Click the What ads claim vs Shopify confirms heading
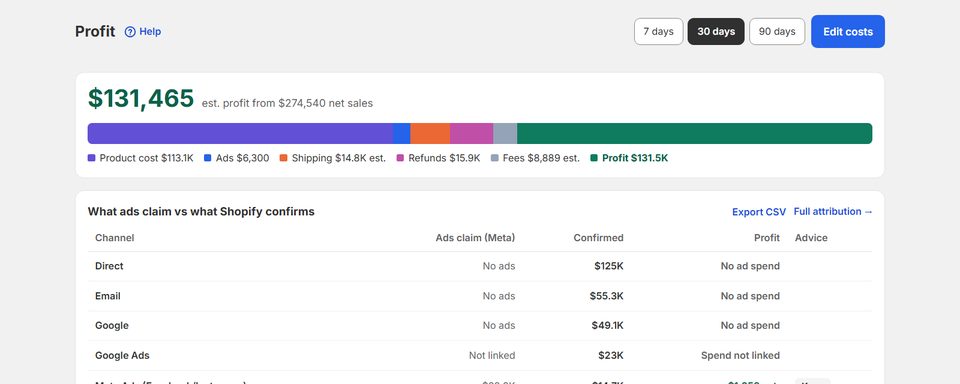960x384 pixels. (201, 212)
